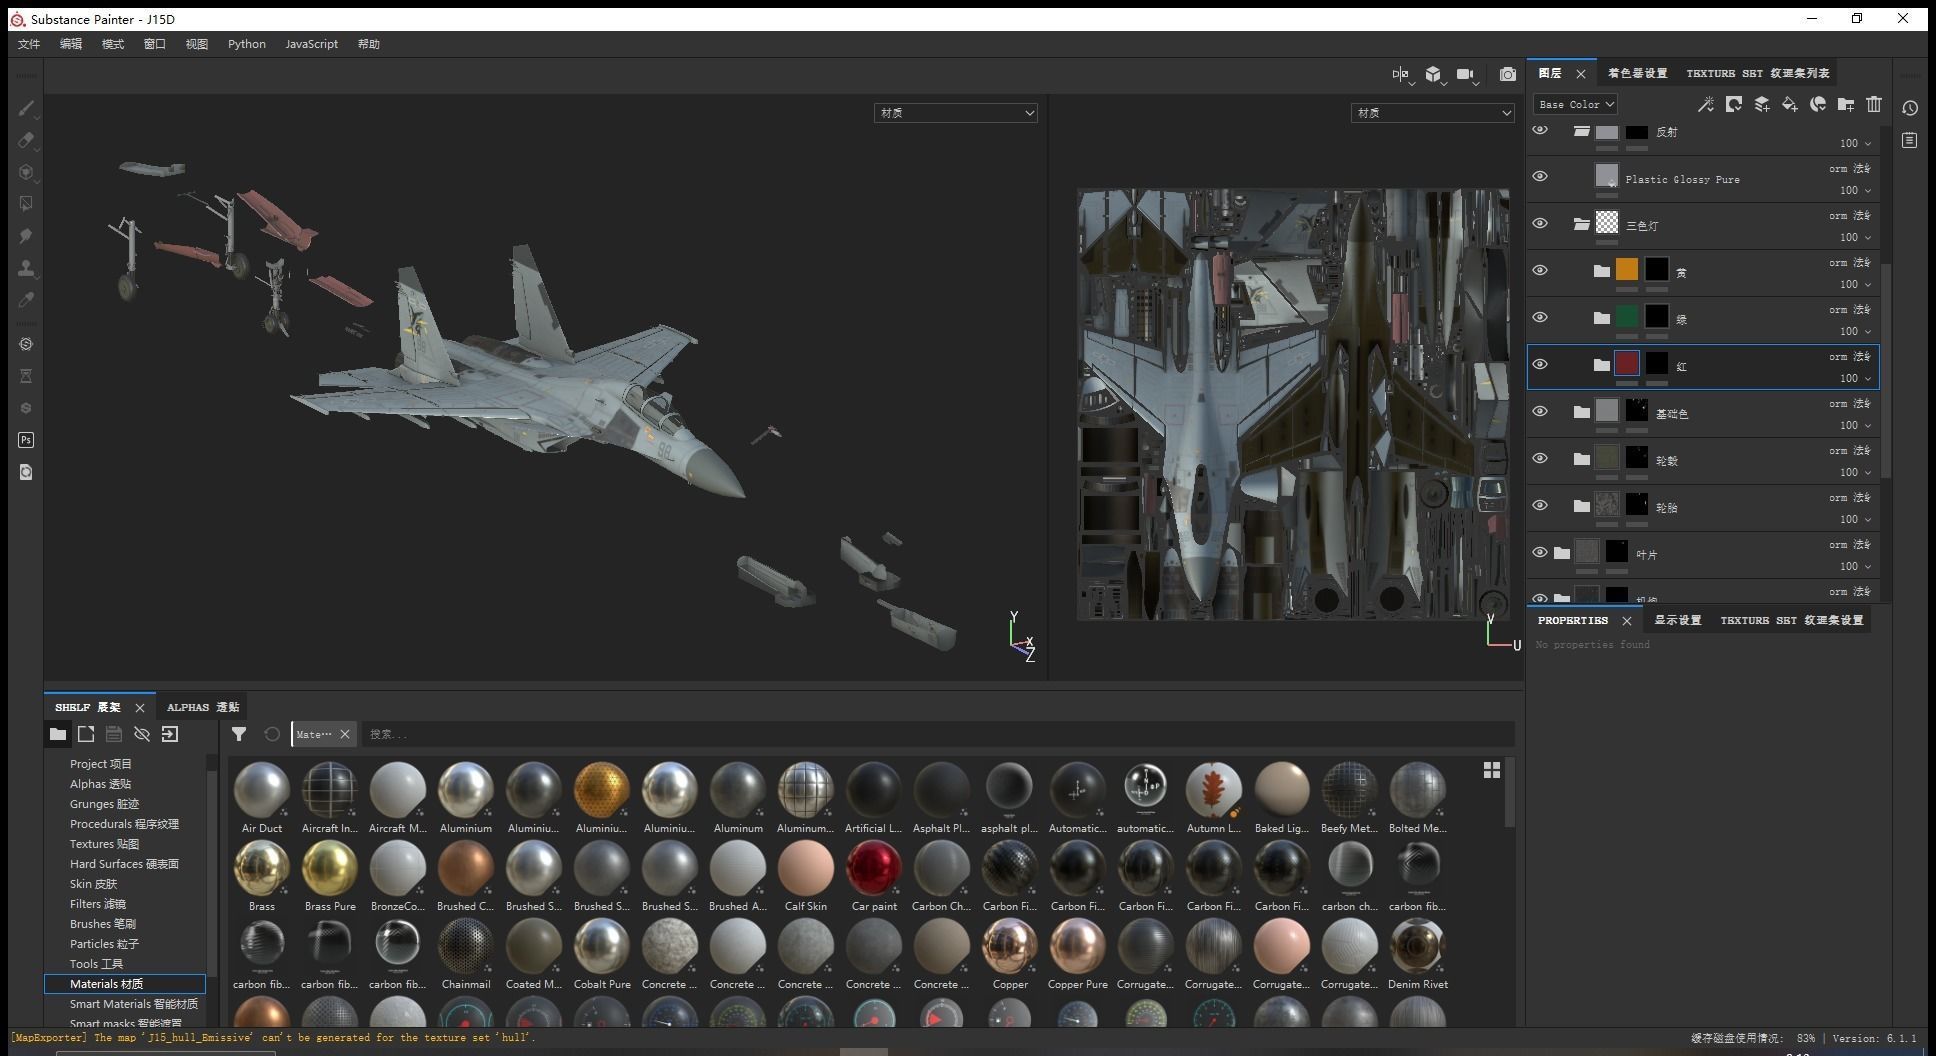Select the Eraser tool in left toolbar
This screenshot has height=1056, width=1936.
(26, 140)
